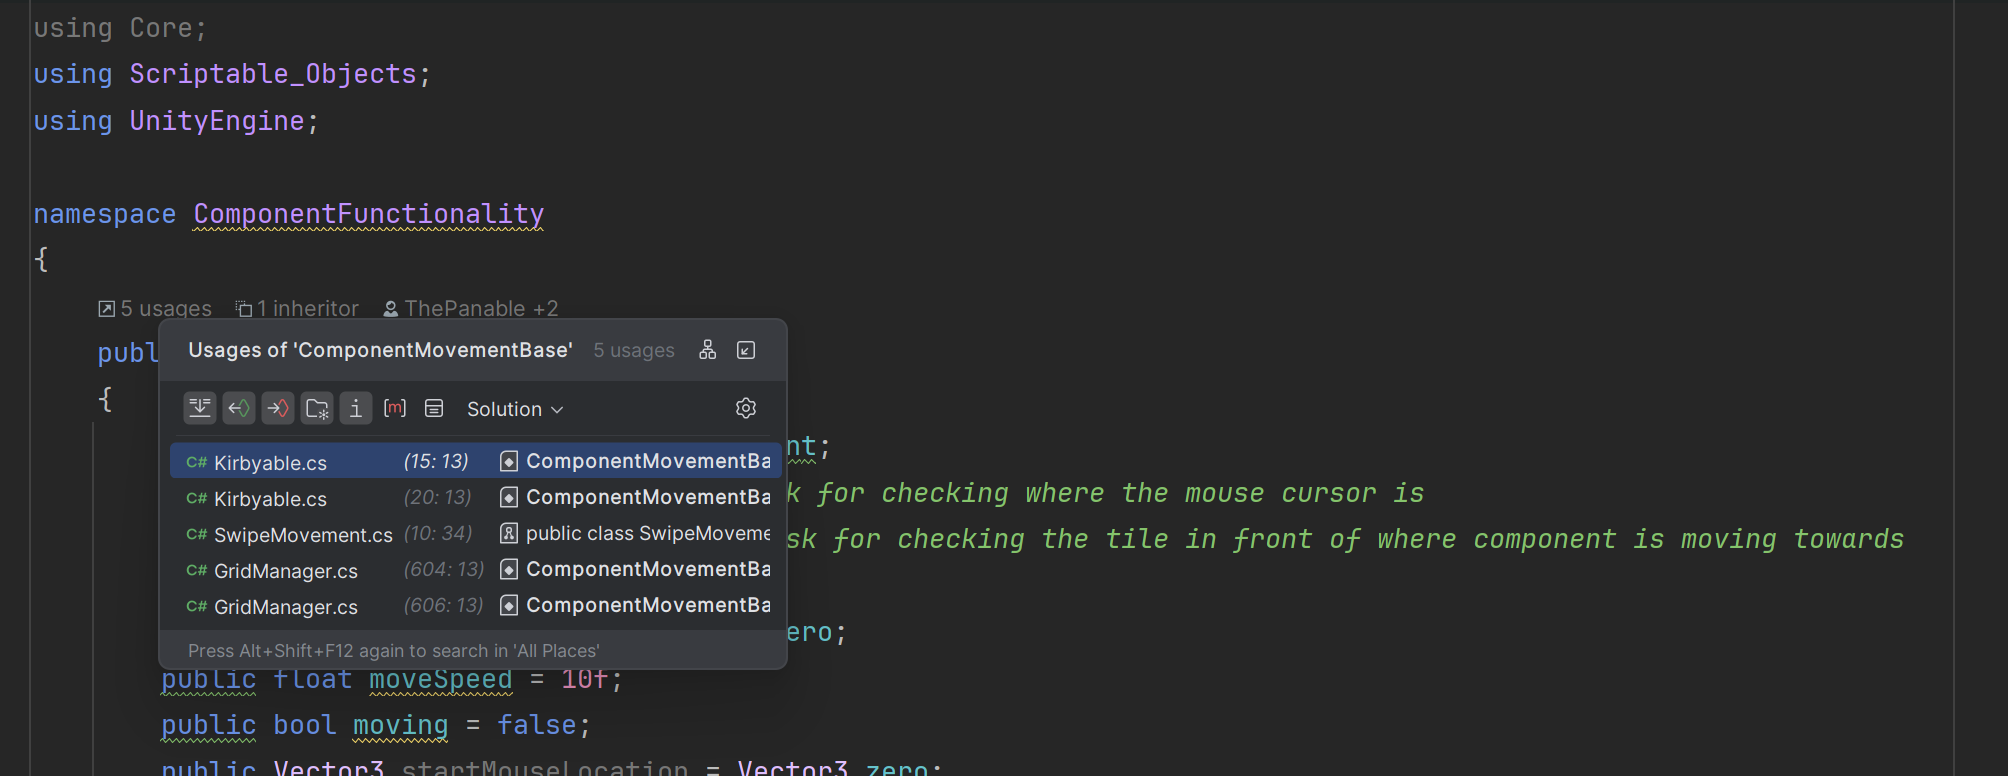The image size is (2008, 776).
Task: Click the '5 usages' code lens
Action: point(155,309)
